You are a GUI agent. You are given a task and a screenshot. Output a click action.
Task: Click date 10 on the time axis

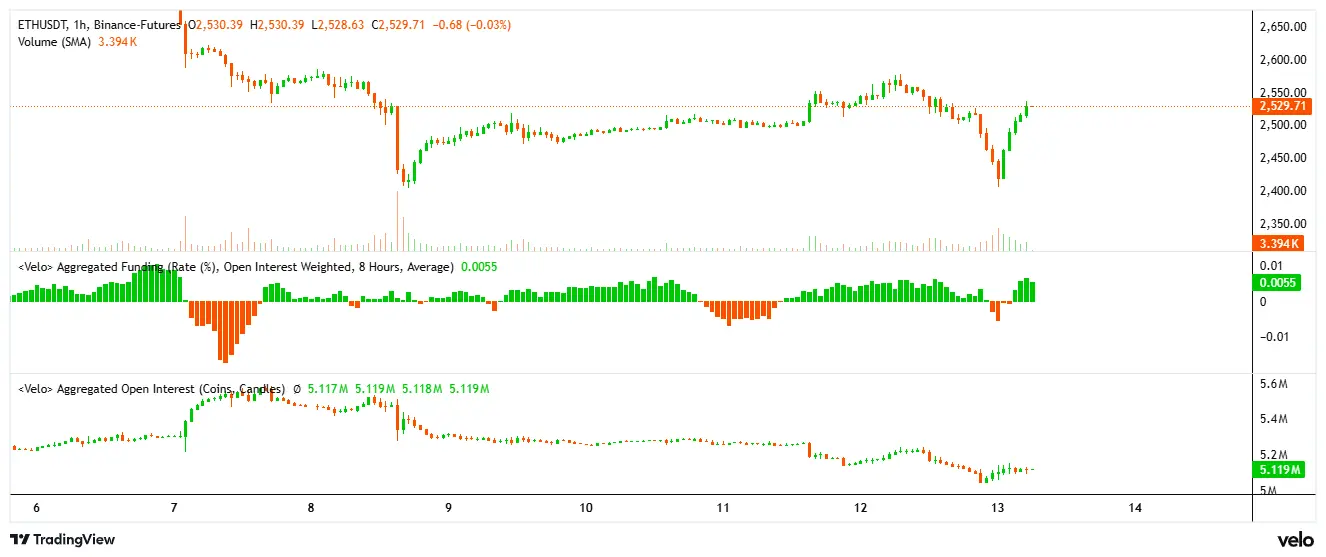pos(586,508)
